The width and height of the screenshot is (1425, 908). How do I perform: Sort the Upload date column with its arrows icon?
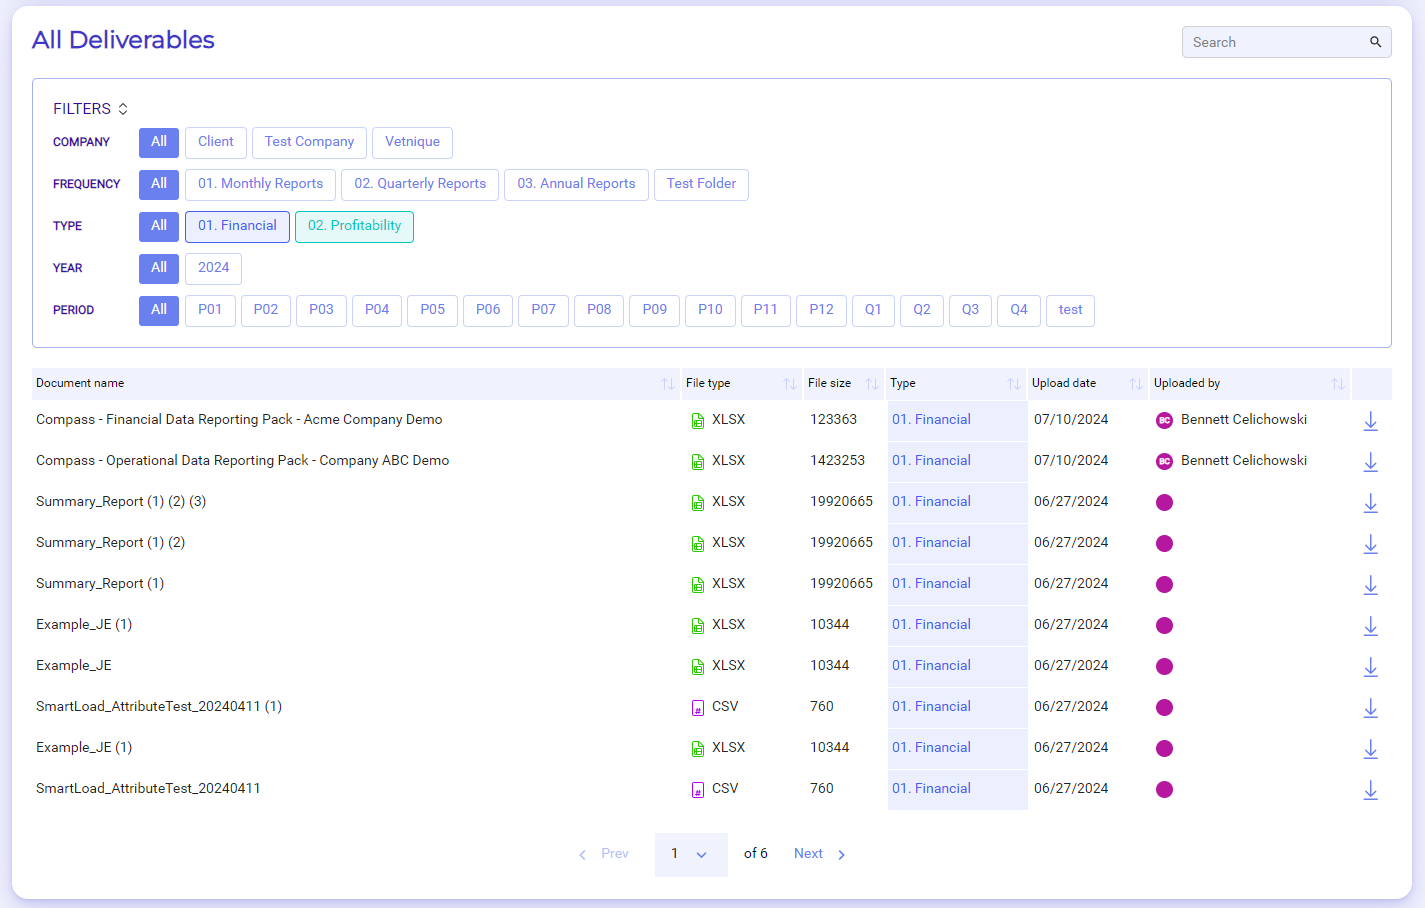pos(1136,383)
